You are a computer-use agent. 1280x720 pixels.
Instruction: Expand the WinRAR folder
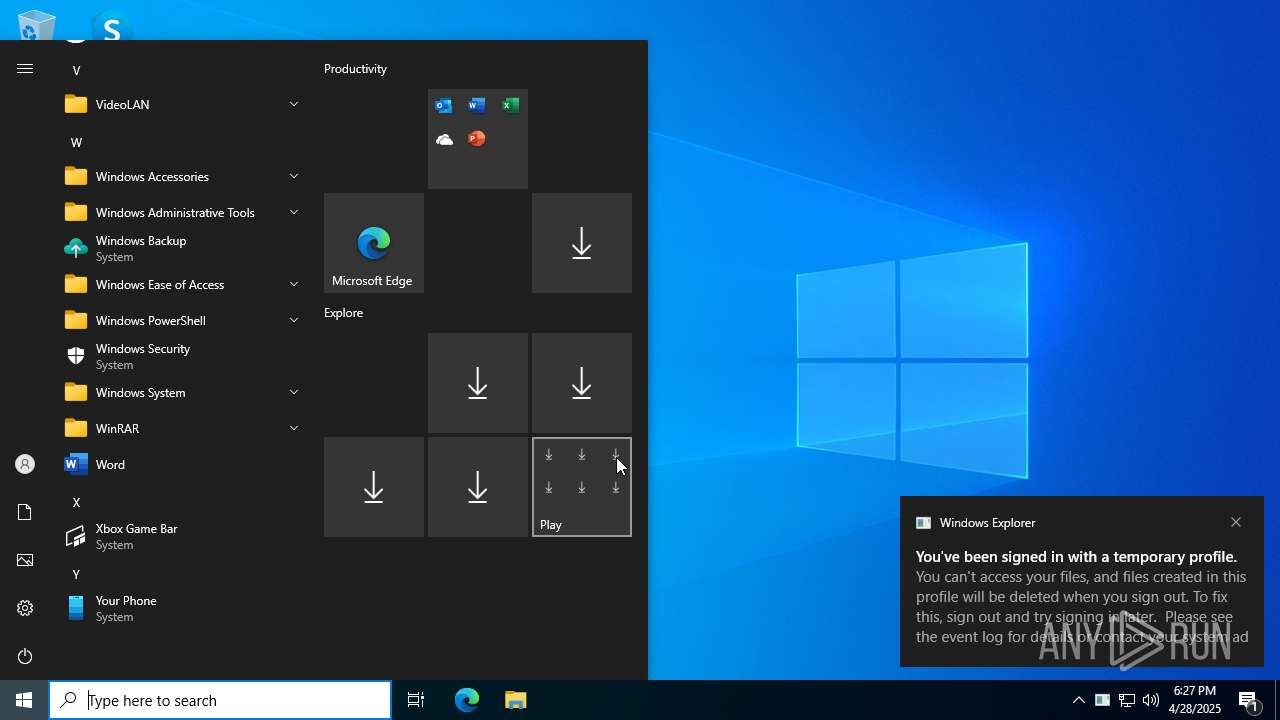(x=182, y=428)
